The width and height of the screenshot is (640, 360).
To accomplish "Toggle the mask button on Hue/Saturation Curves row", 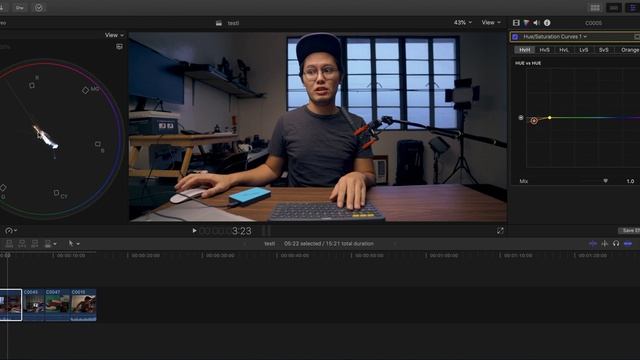I will [637, 37].
